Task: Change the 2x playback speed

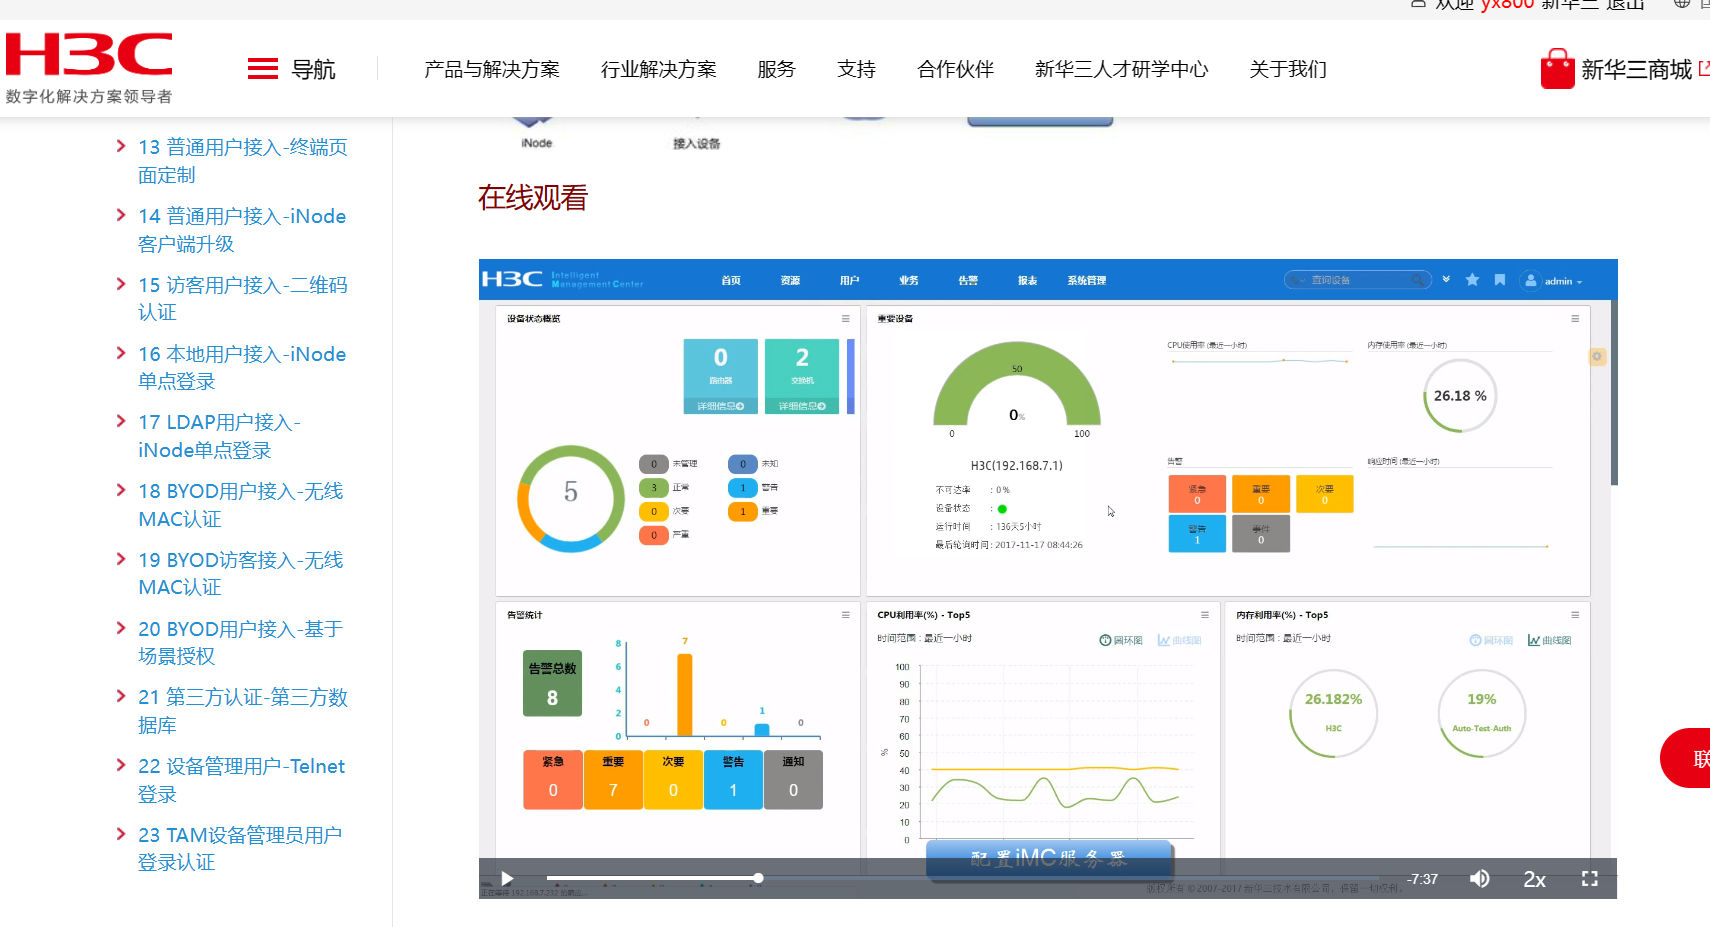Action: point(1534,879)
